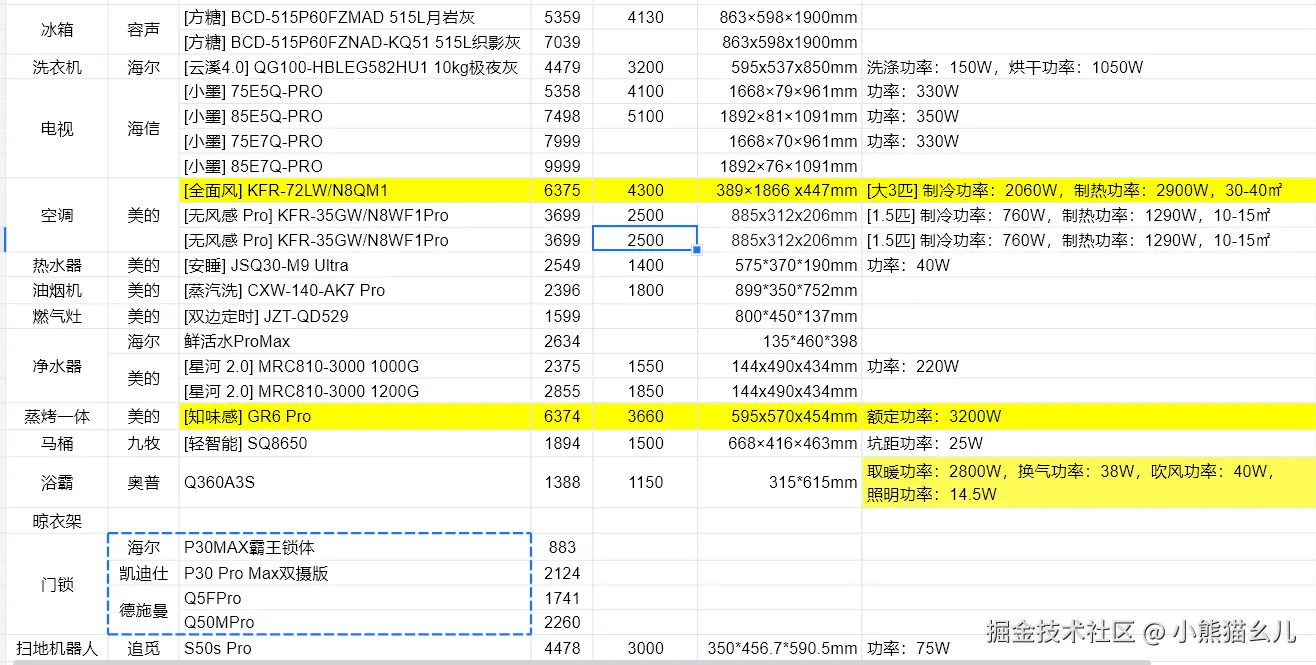1316x665 pixels.
Task: Click the 追觅 brand cell
Action: point(143,648)
